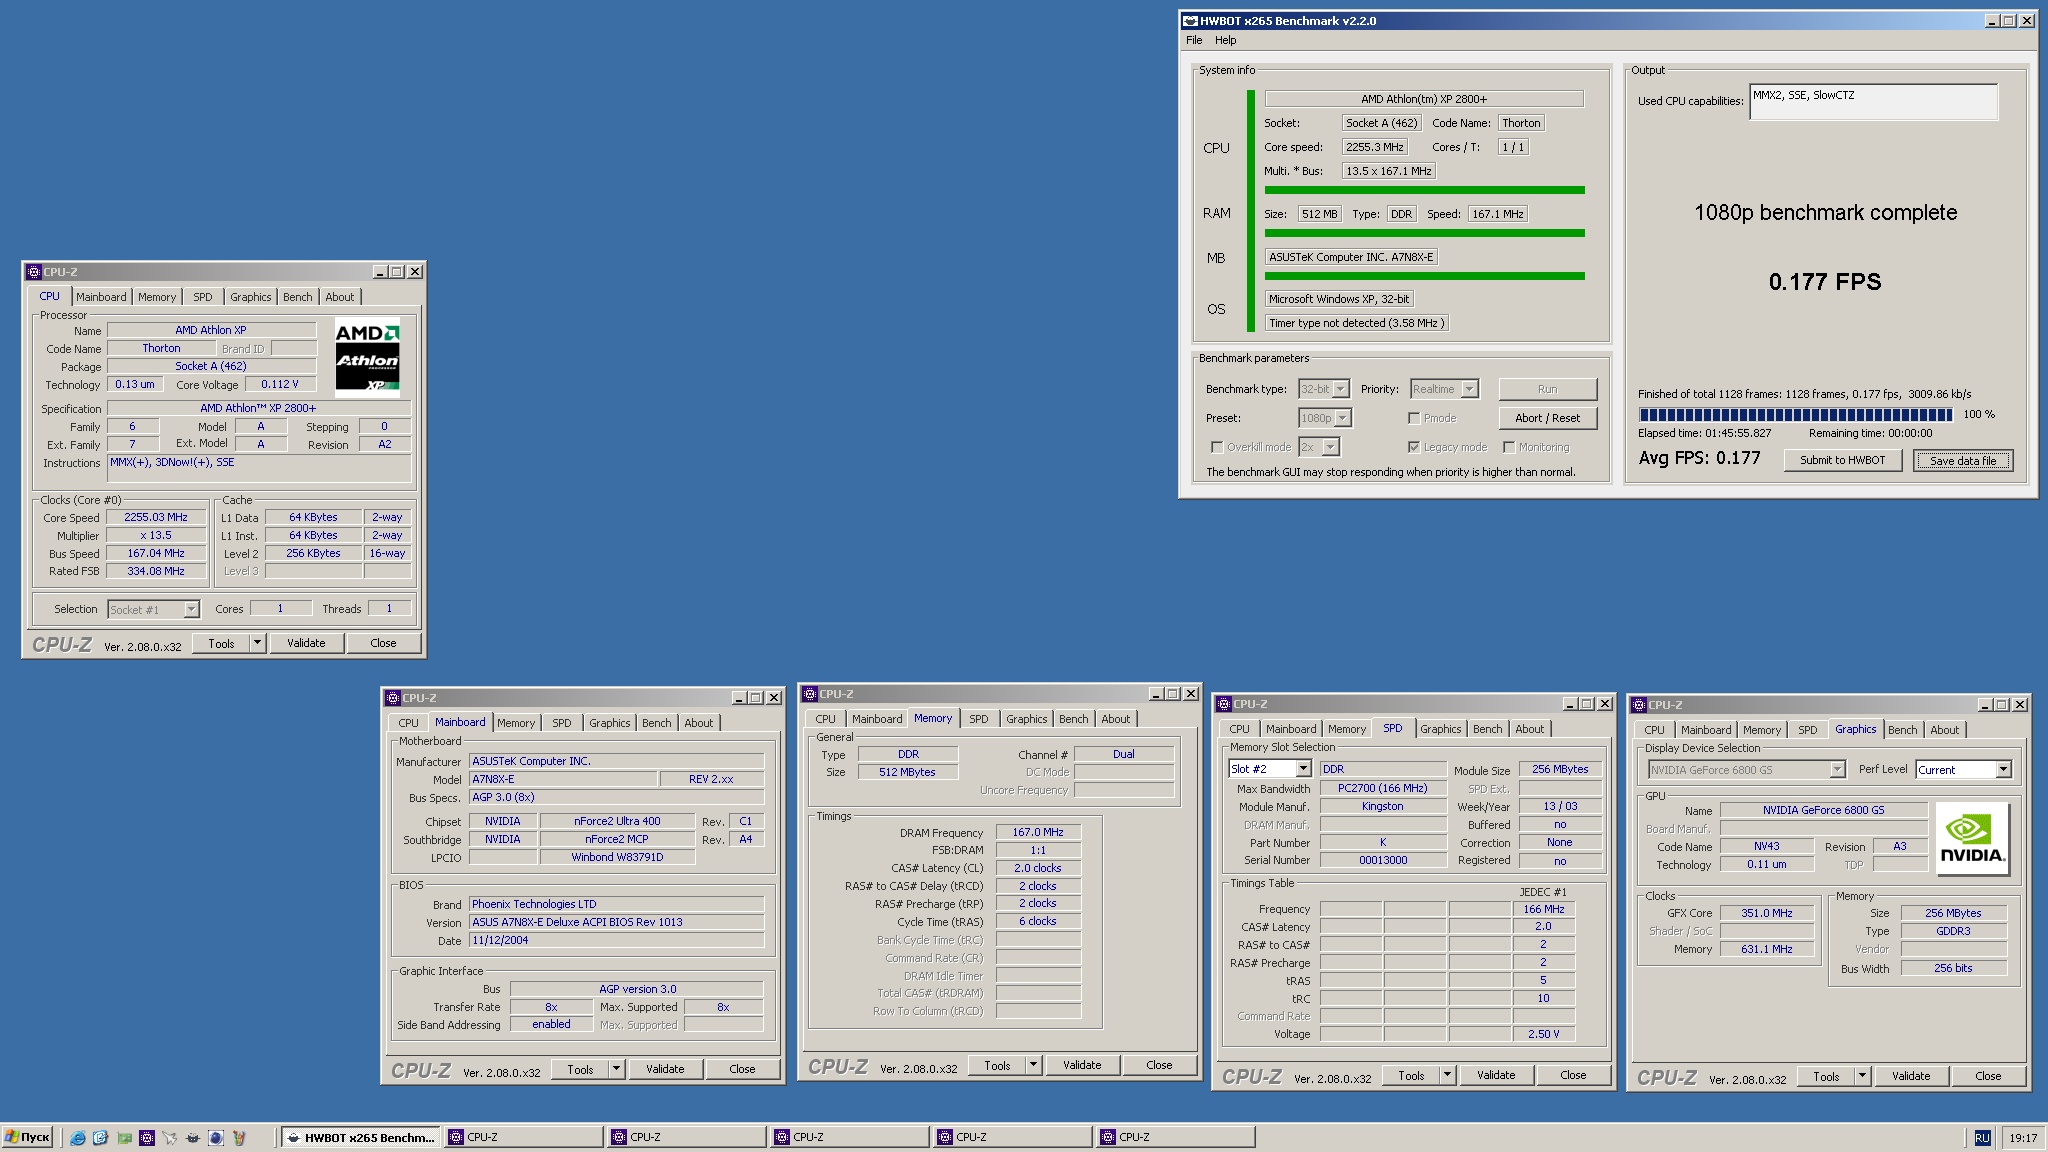Click the 19:17 system clock
Viewport: 2048px width, 1152px height.
coord(2022,1138)
